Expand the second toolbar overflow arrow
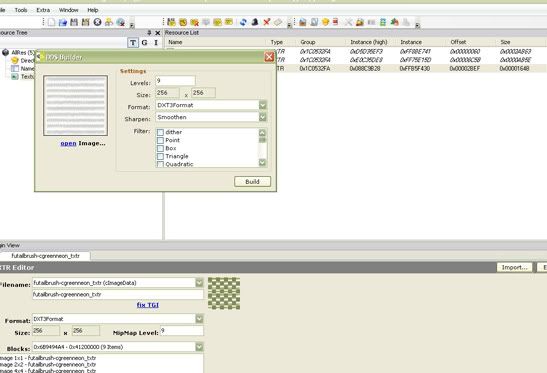The image size is (547, 373). click(290, 25)
